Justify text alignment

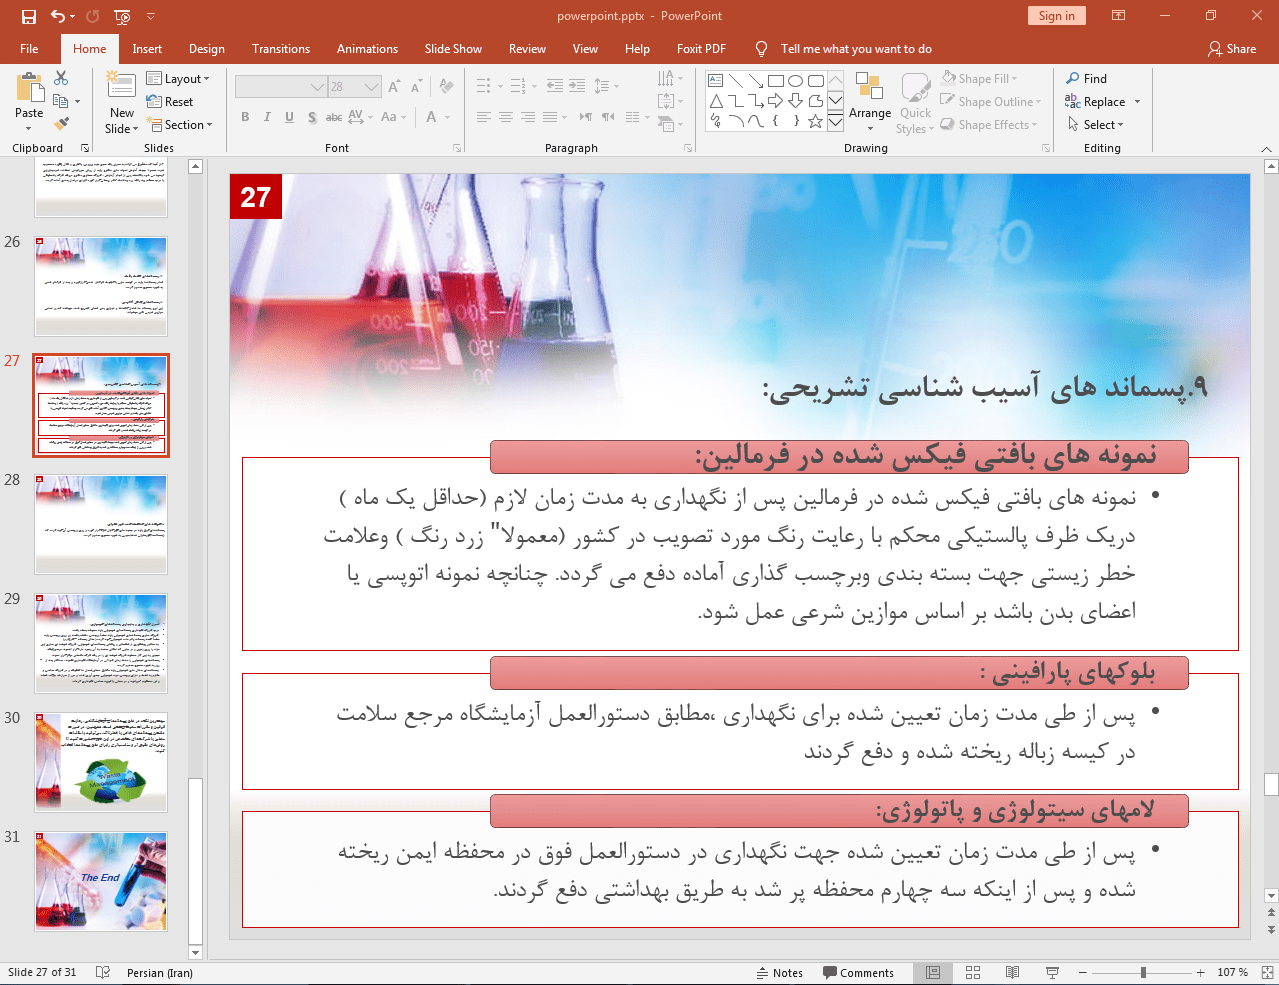pos(550,117)
